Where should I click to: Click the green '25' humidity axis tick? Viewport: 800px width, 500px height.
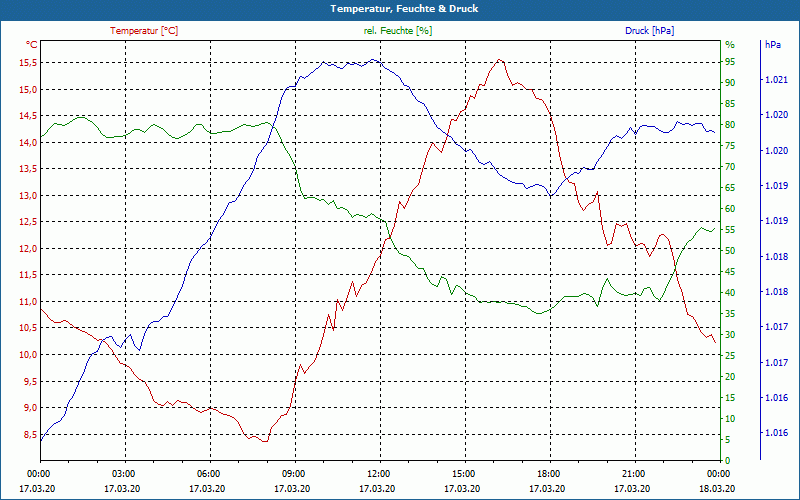[730, 356]
